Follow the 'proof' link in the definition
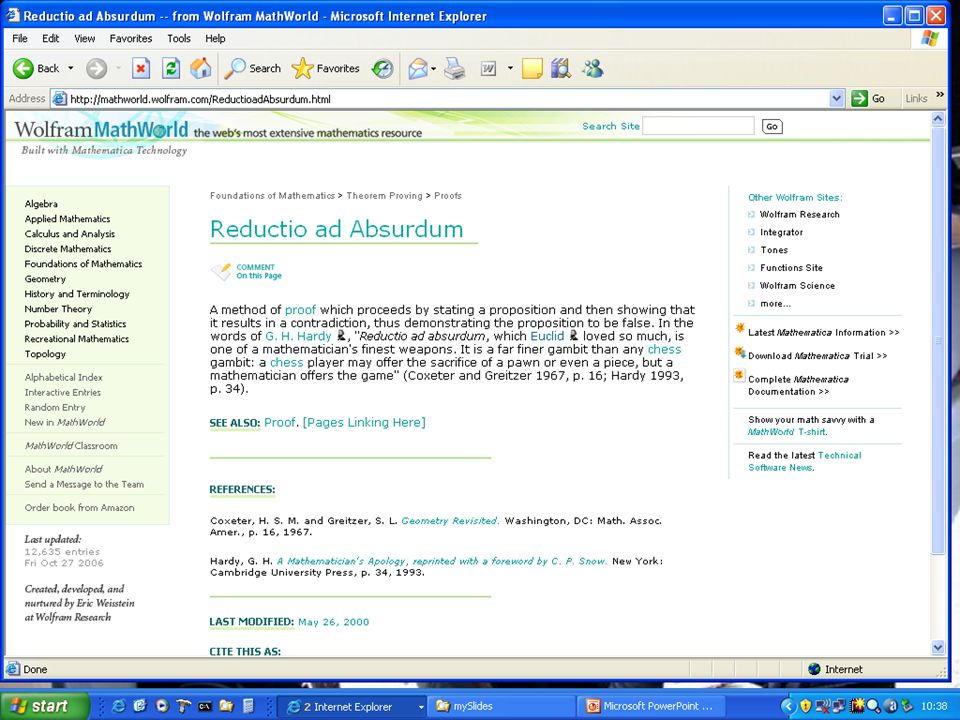The image size is (960, 720). point(301,310)
